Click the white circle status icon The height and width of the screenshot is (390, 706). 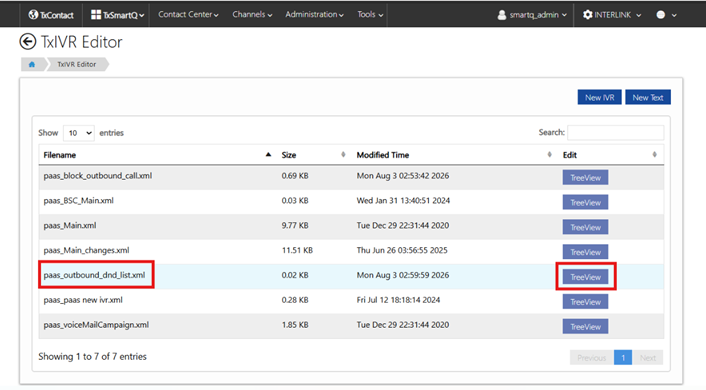click(x=661, y=15)
